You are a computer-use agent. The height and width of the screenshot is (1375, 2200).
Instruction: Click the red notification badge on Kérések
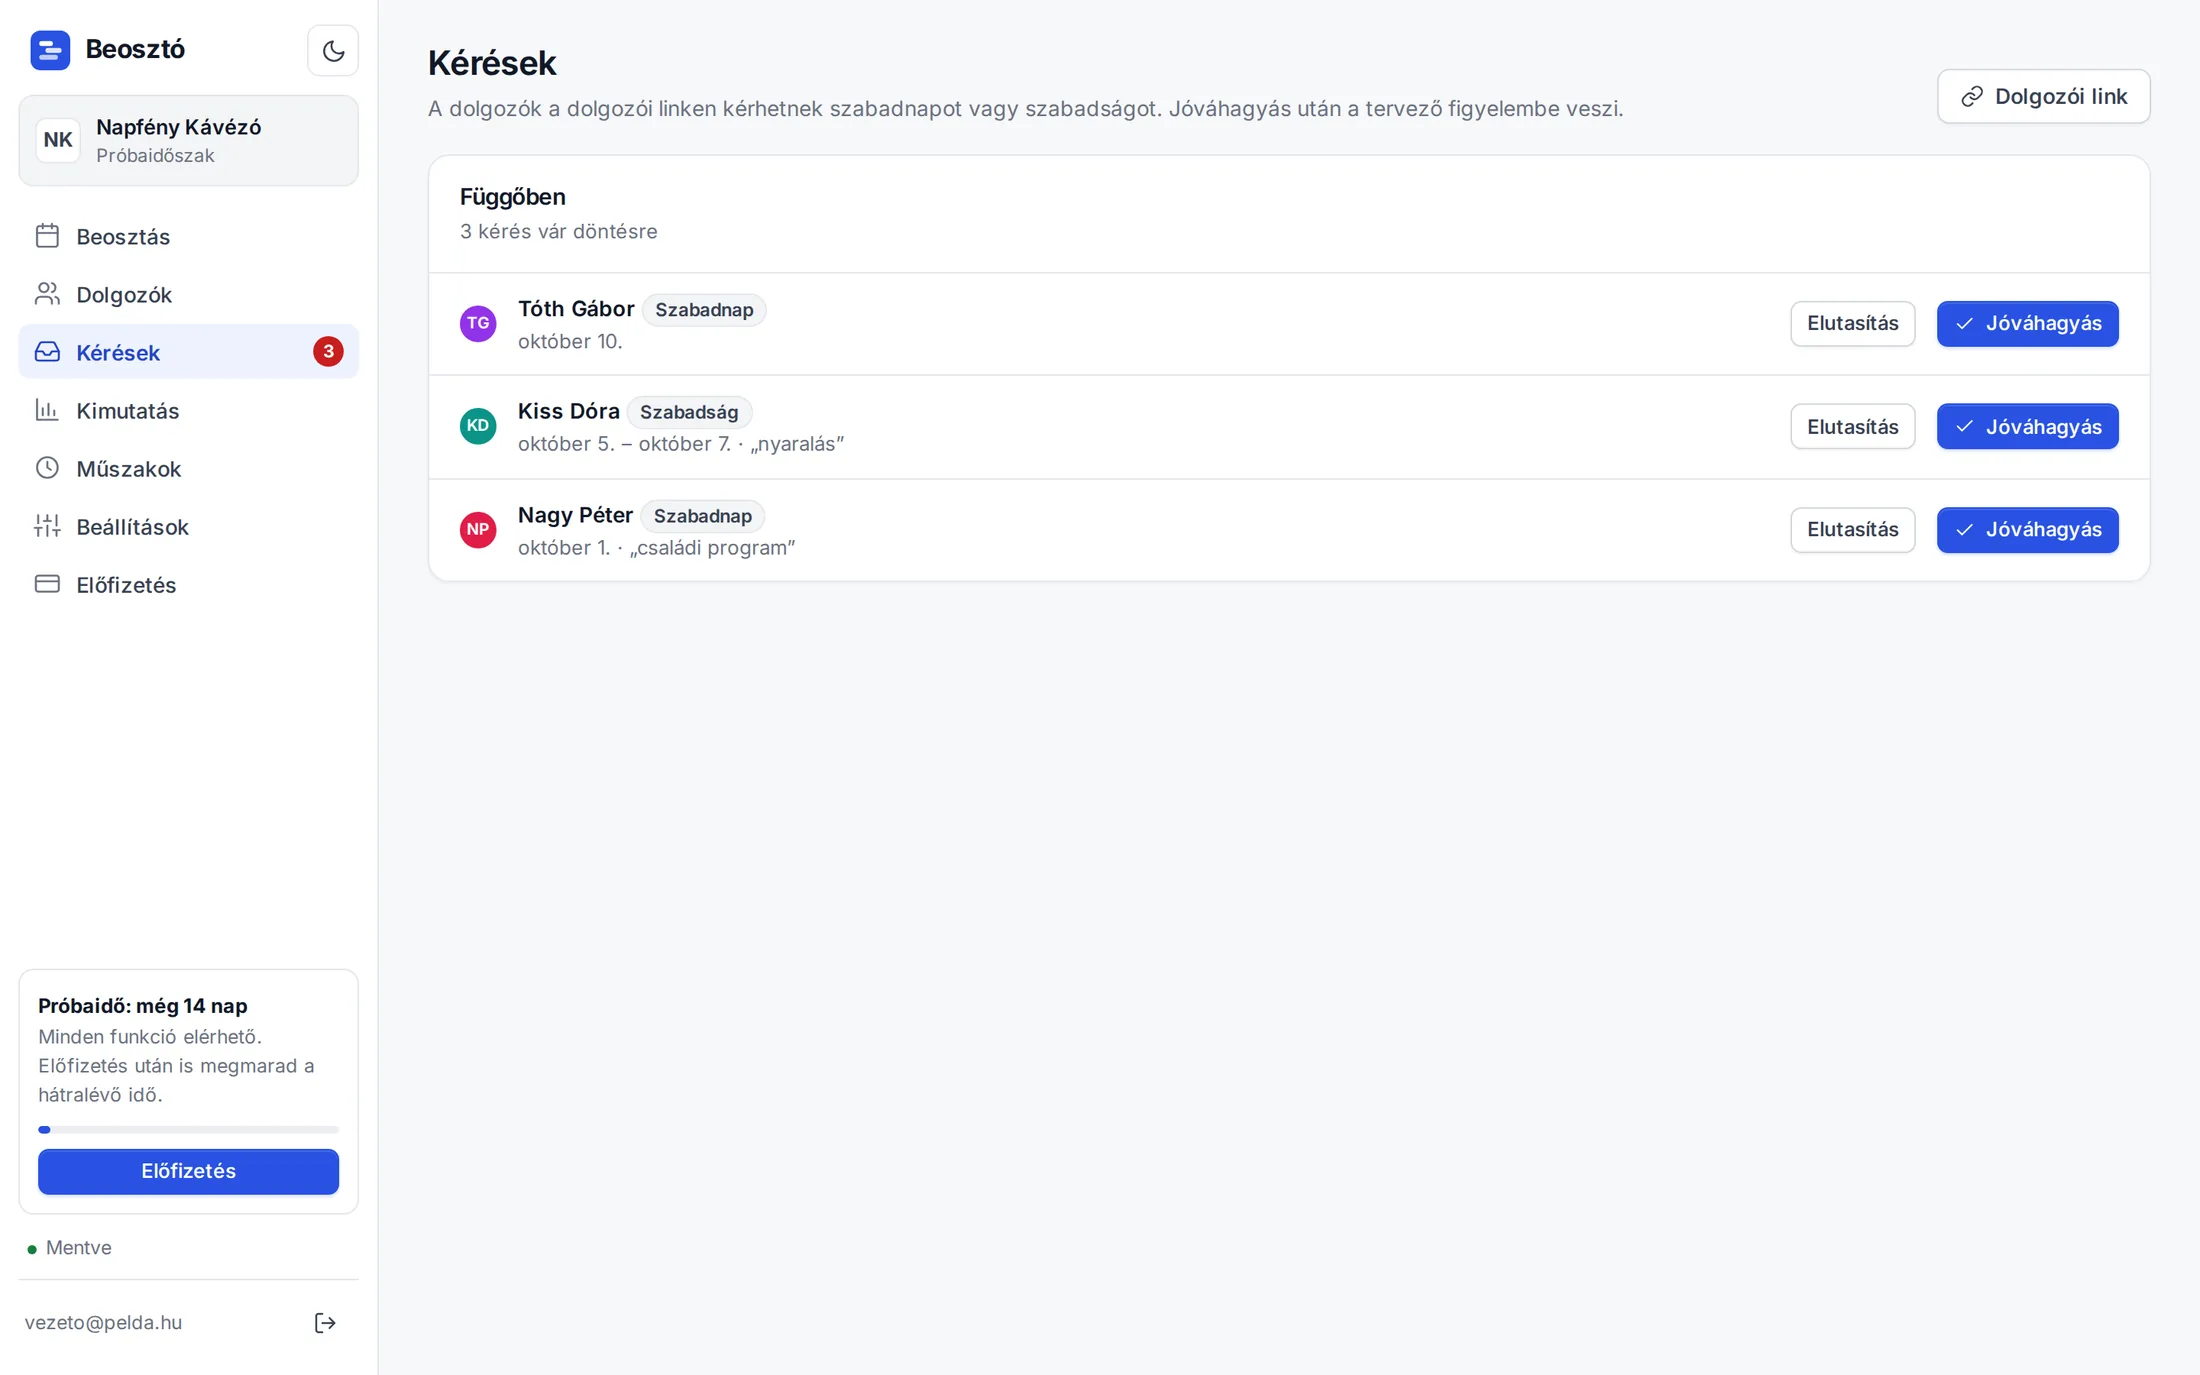(328, 351)
